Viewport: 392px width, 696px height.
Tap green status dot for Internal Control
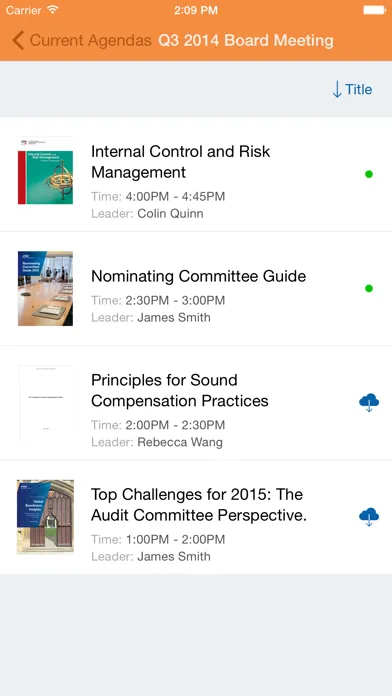[369, 174]
